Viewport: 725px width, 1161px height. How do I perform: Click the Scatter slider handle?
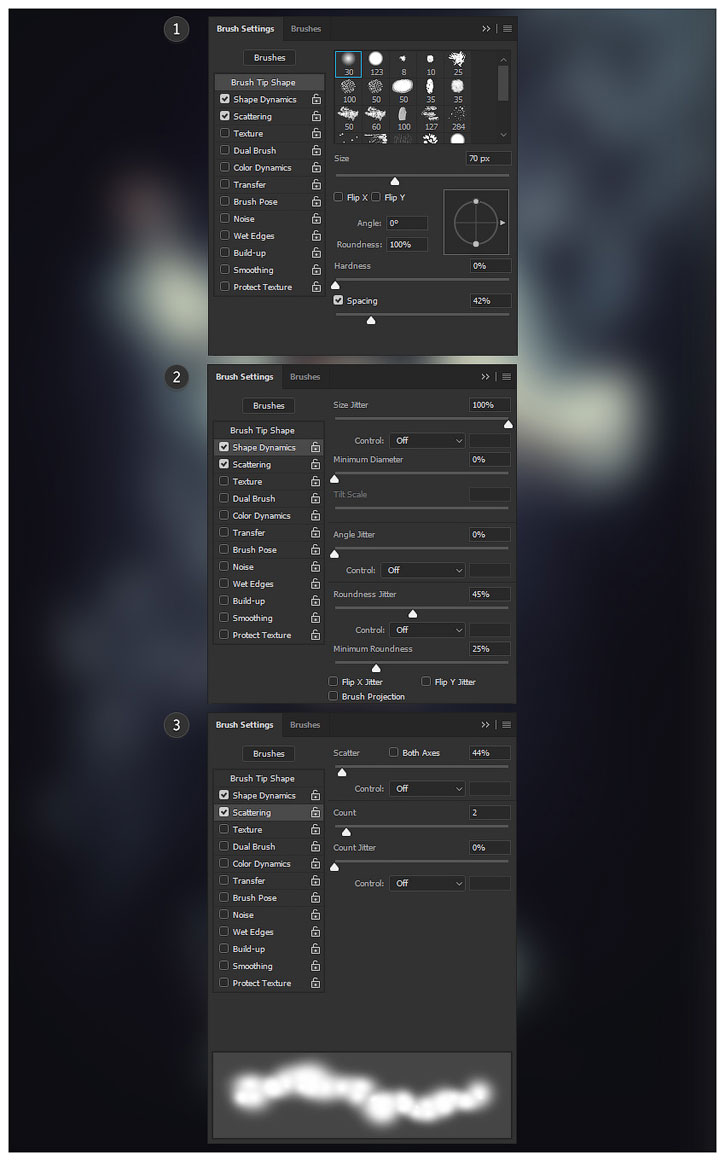[x=341, y=772]
